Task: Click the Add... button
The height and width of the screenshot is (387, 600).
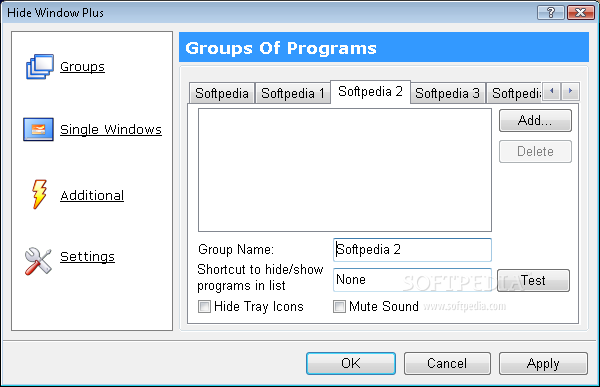Action: (x=535, y=121)
